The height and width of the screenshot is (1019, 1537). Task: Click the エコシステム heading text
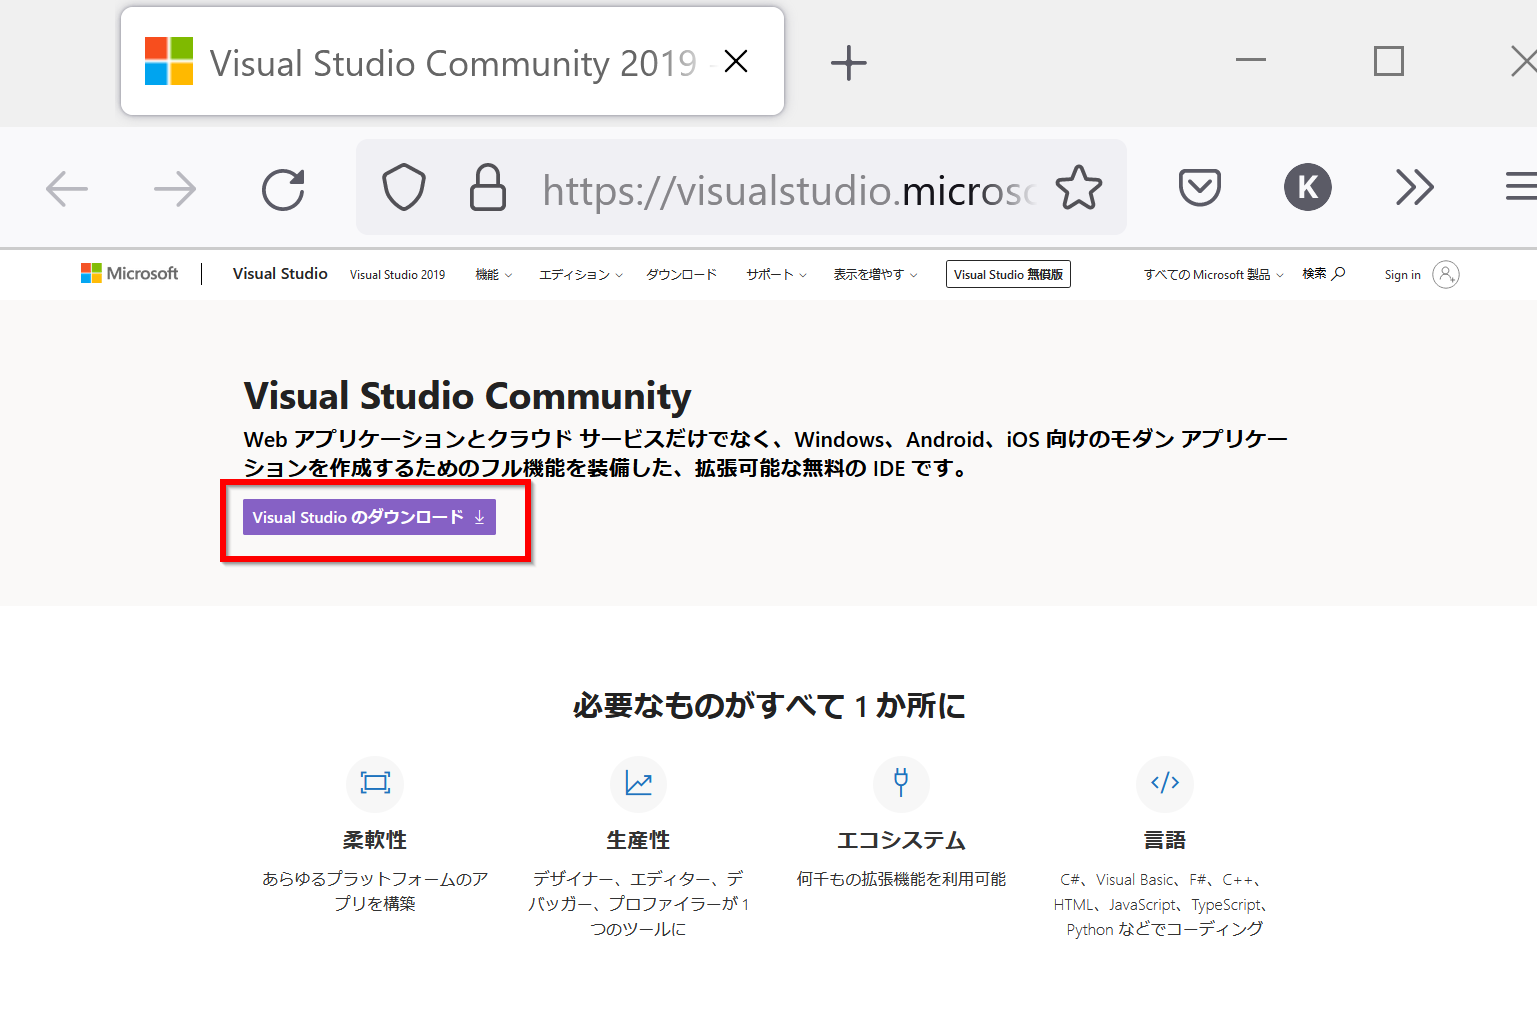pyautogui.click(x=901, y=840)
